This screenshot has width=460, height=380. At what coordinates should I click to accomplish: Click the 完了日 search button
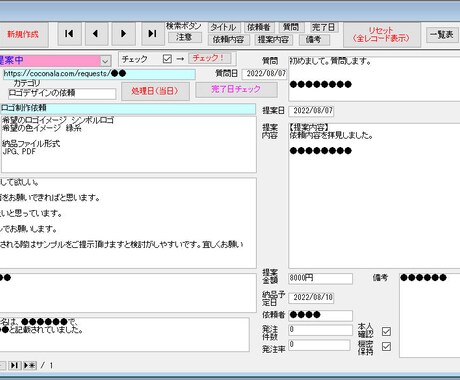tap(323, 27)
